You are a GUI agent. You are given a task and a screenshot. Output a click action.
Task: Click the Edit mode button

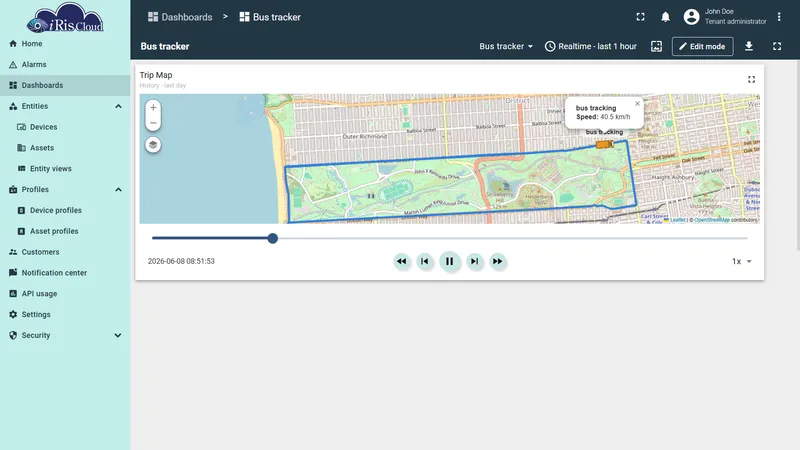[x=703, y=46]
